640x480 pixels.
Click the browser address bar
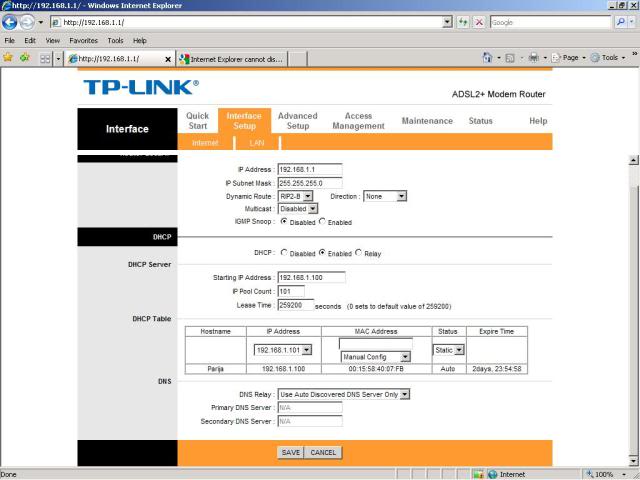click(x=247, y=22)
